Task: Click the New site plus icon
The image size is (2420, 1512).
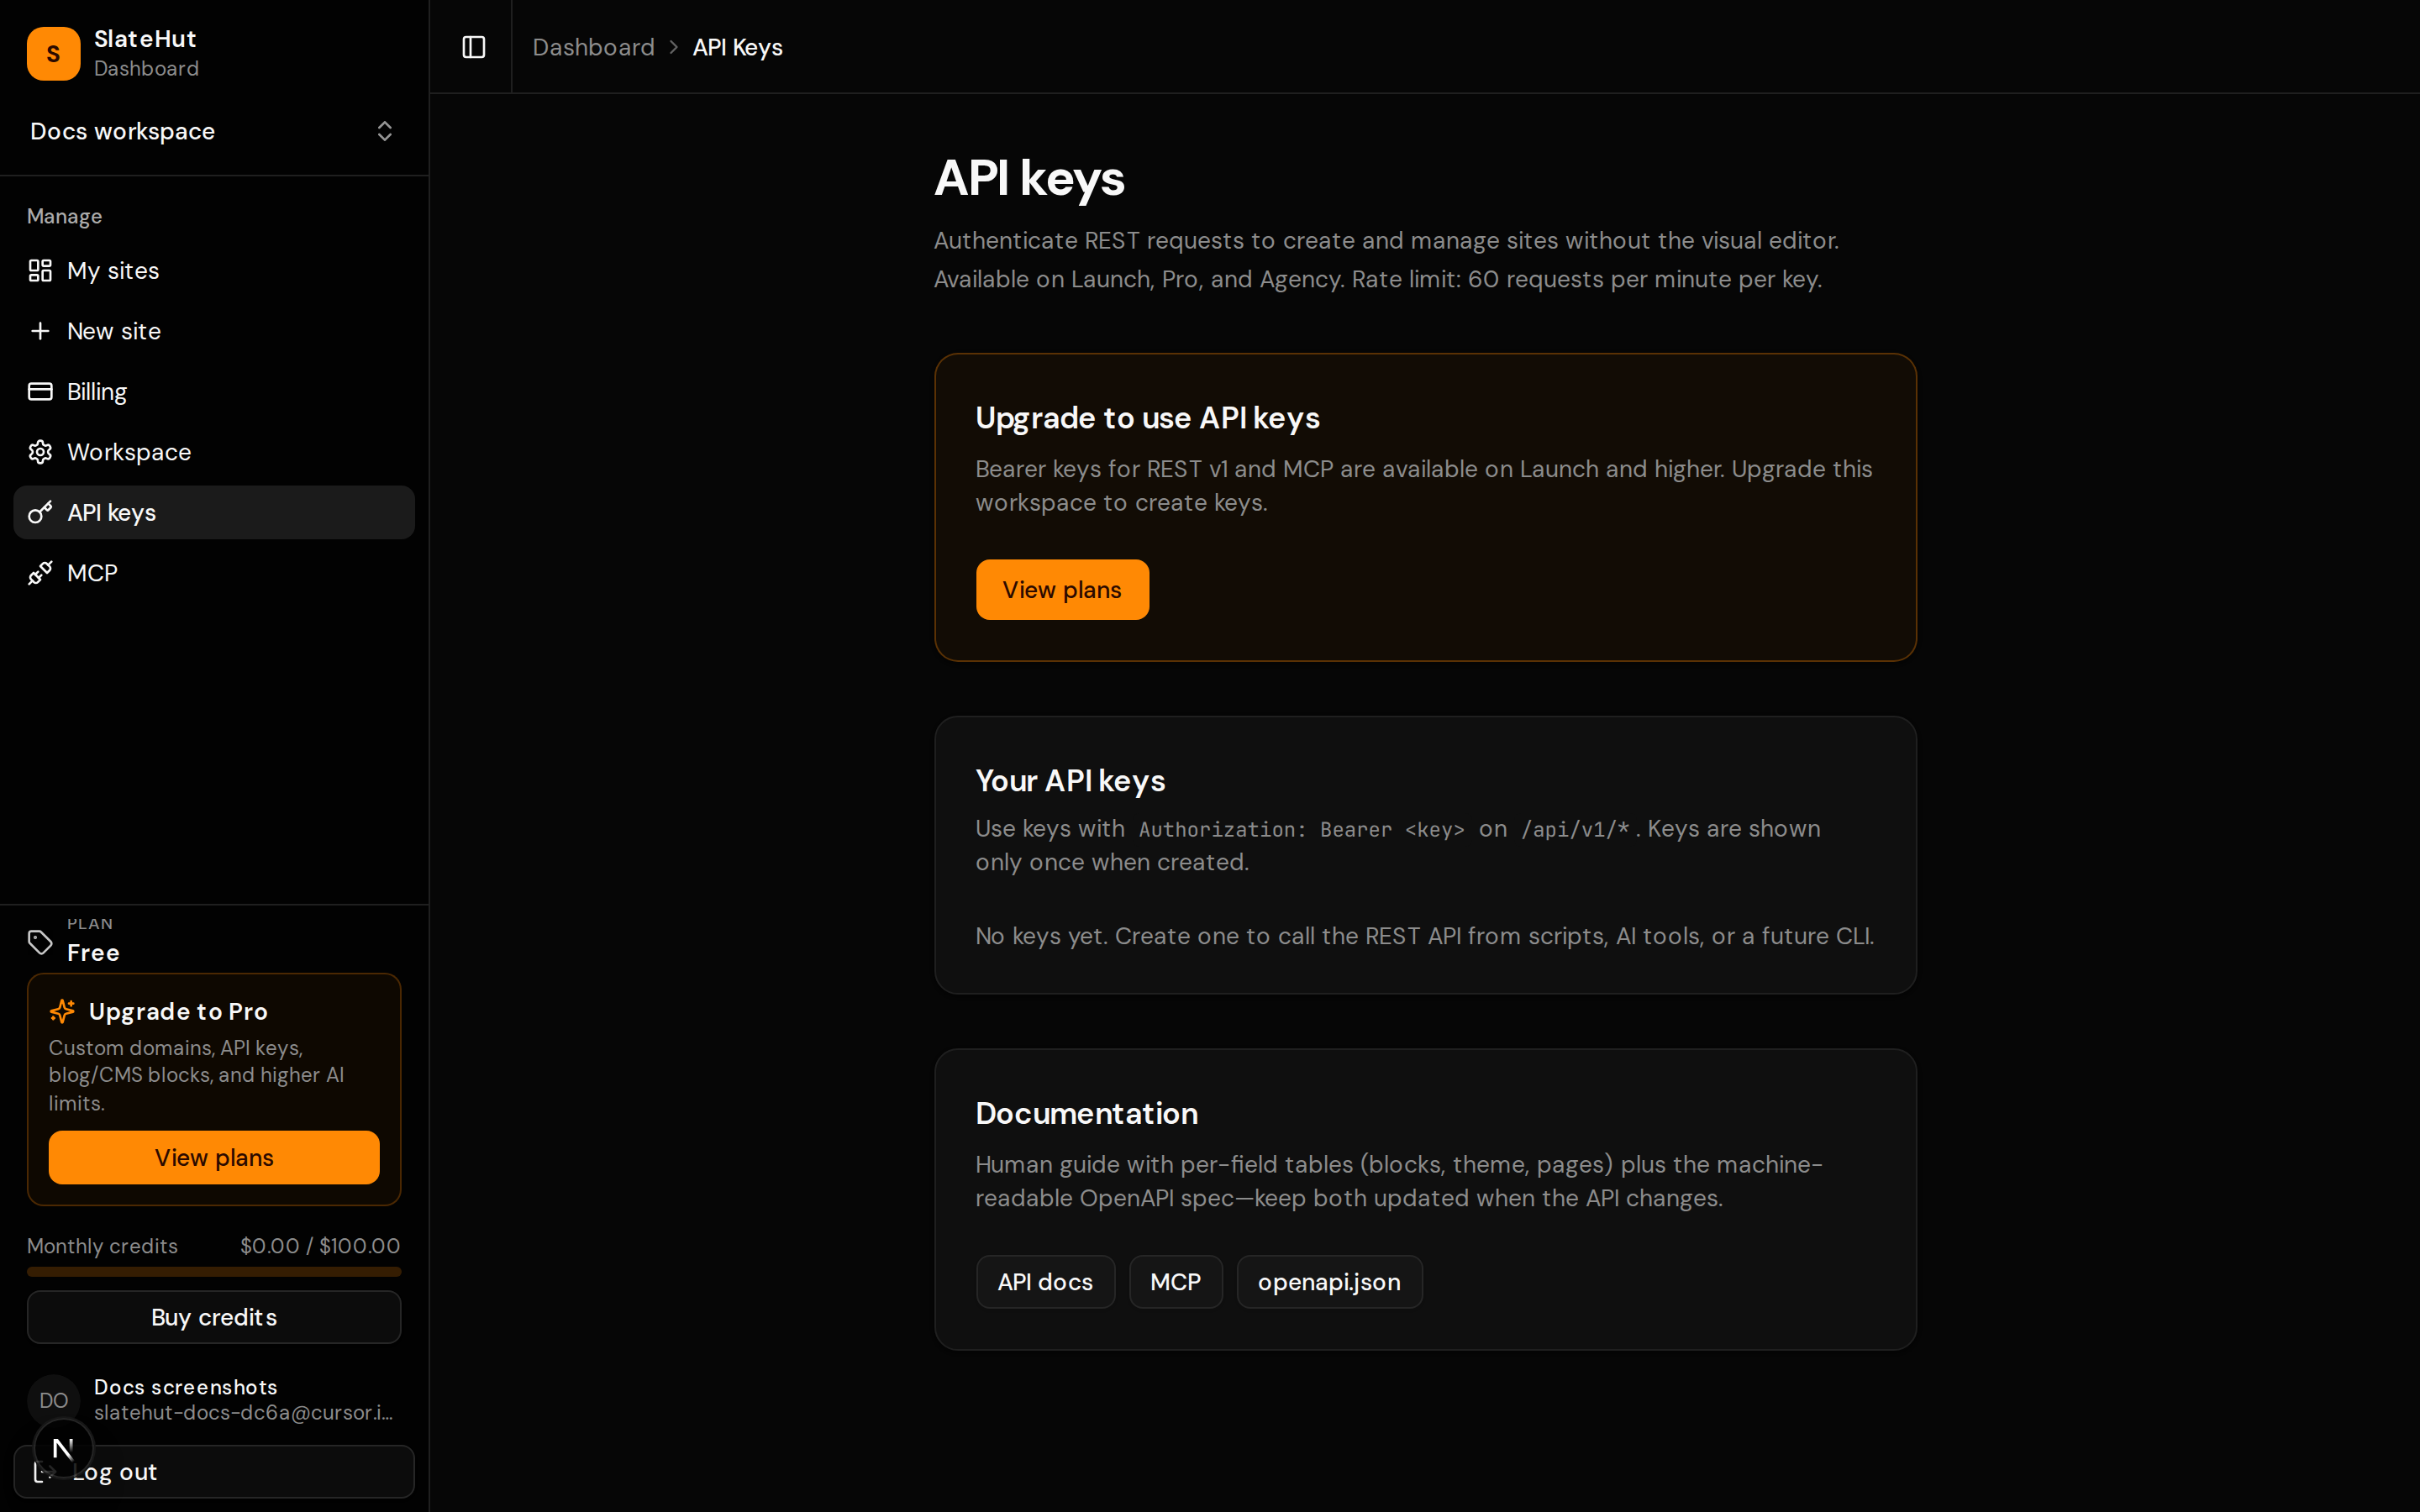Action: coord(40,331)
